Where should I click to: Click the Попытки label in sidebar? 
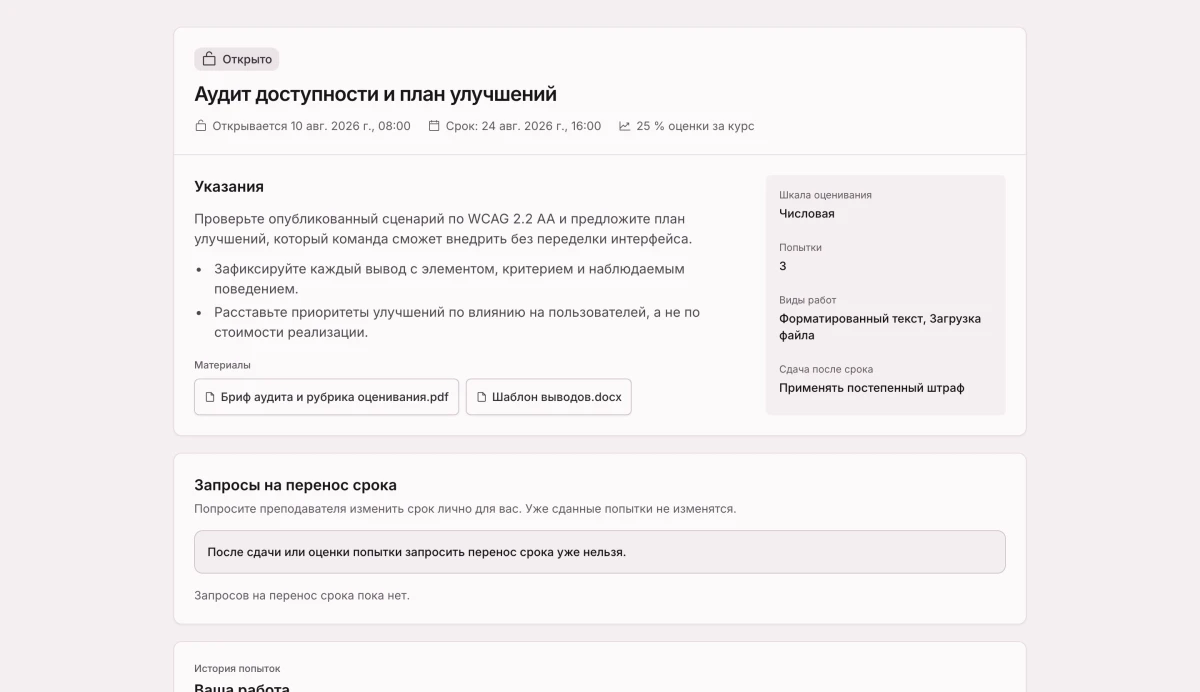tap(800, 247)
